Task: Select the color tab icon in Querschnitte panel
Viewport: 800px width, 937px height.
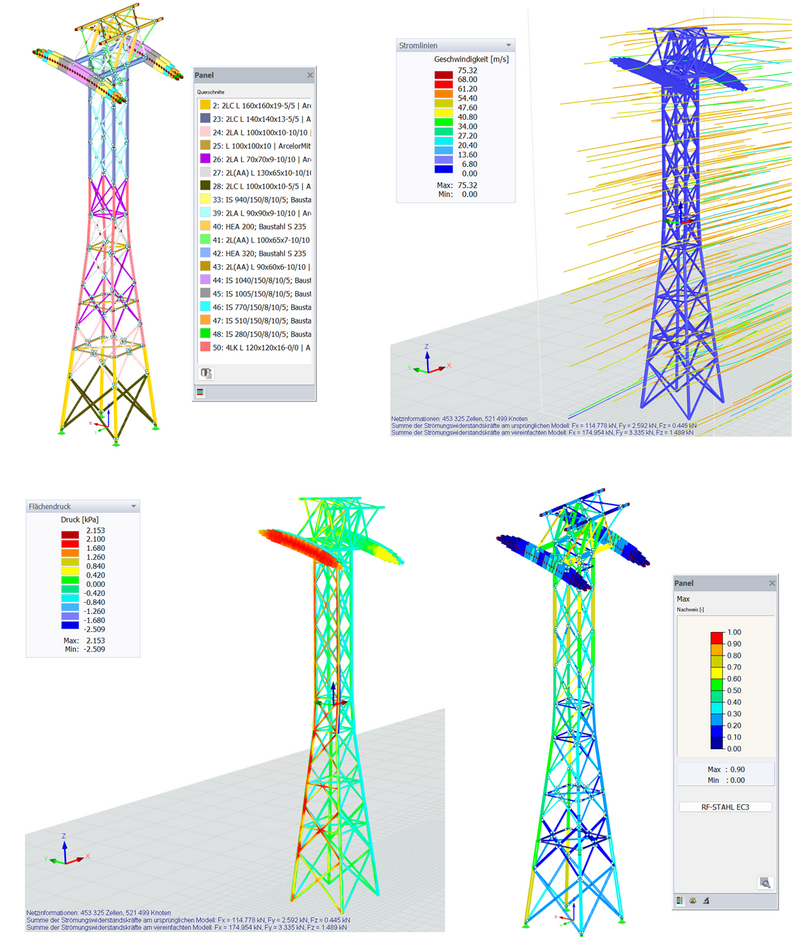Action: [201, 392]
